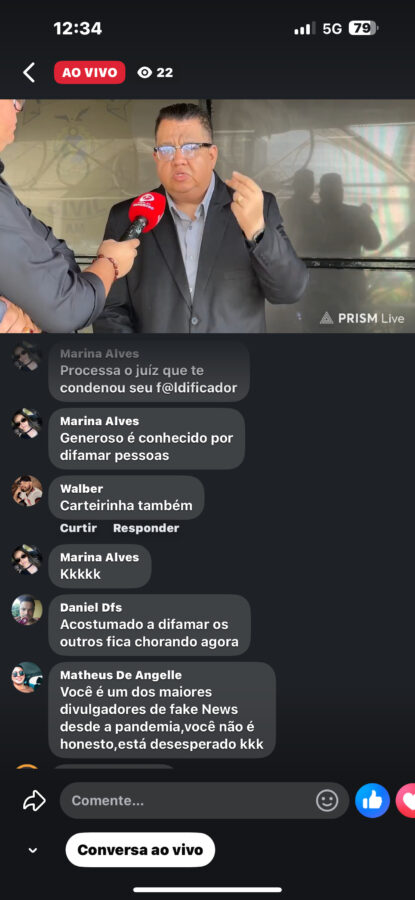Open the Conversa ao vivo selector
Screen dimensions: 415x900
pos(140,849)
